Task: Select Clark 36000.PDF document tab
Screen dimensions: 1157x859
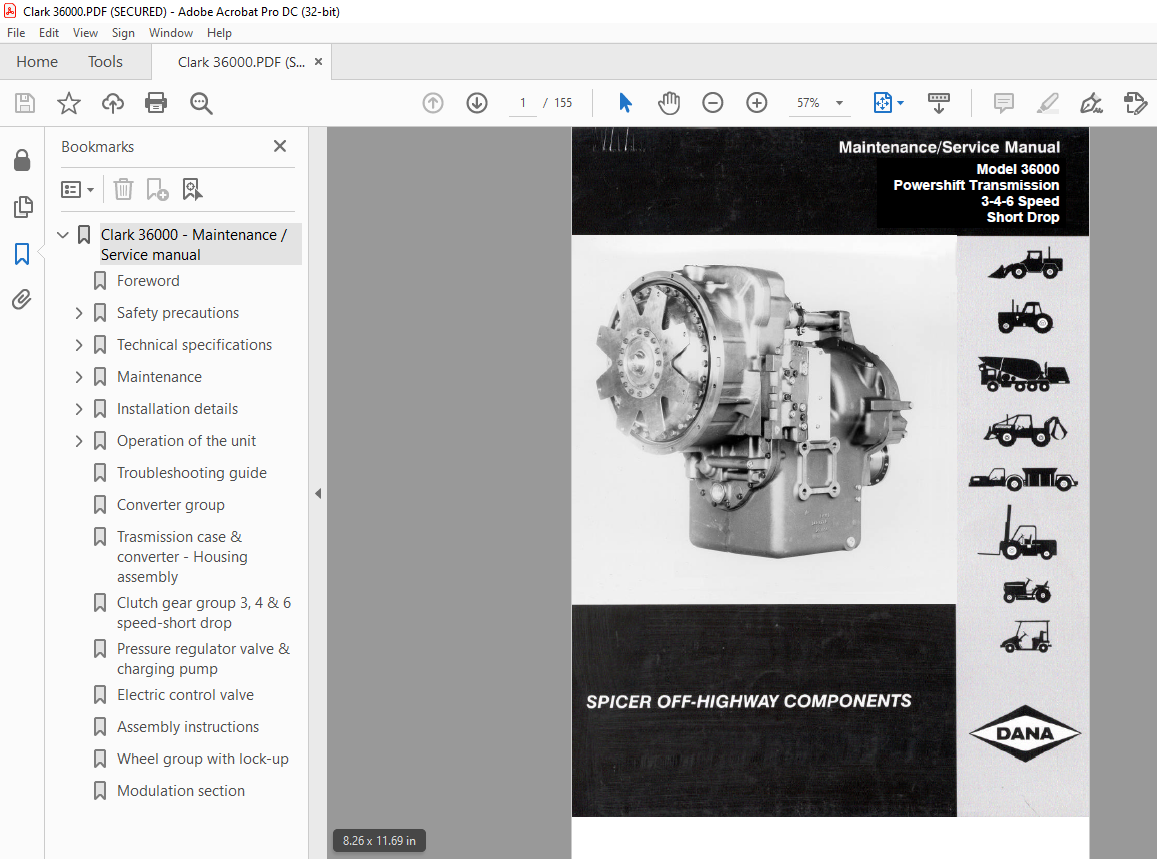Action: point(241,62)
